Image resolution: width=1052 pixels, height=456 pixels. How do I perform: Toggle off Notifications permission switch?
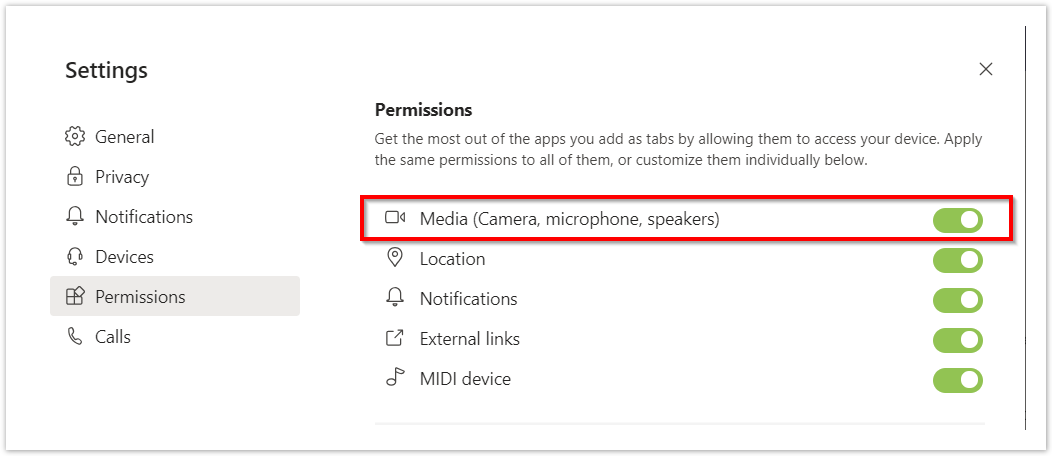958,300
